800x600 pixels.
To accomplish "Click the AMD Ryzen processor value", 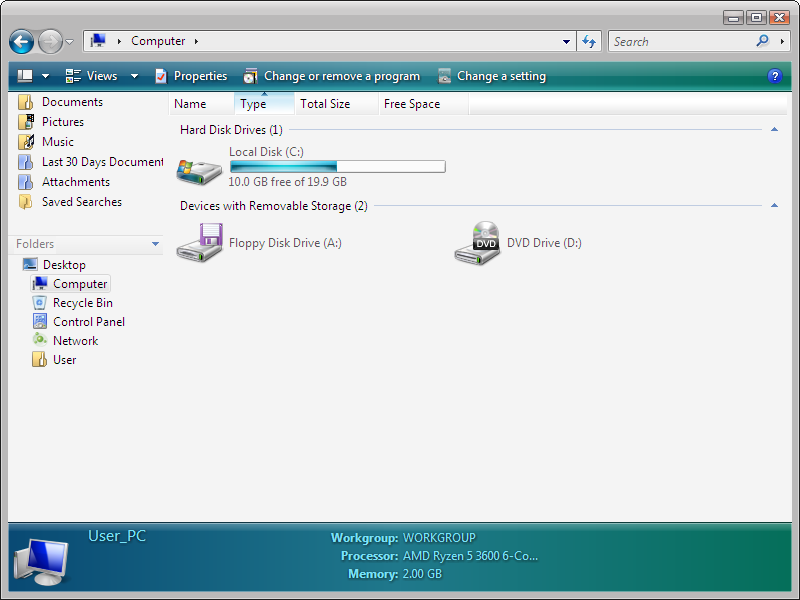I will [470, 556].
